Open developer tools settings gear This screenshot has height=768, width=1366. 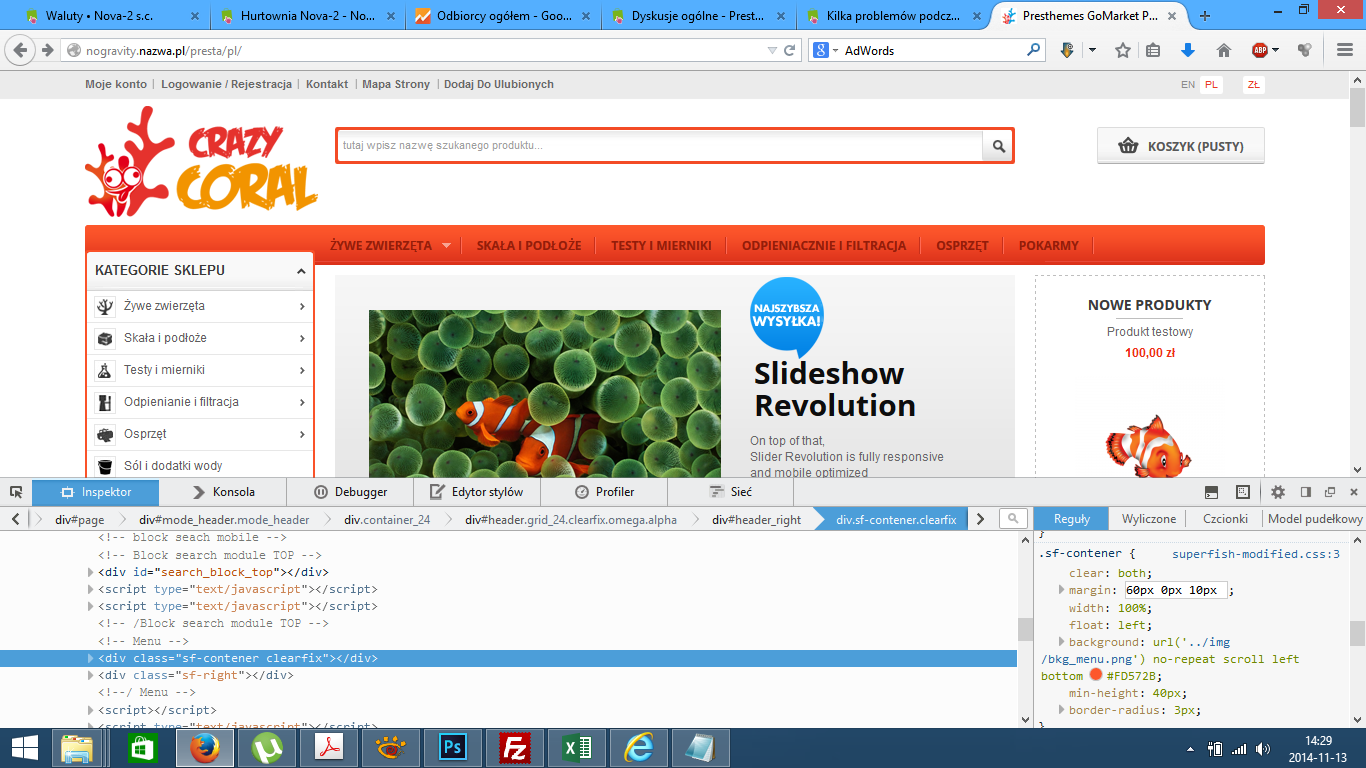[1278, 492]
